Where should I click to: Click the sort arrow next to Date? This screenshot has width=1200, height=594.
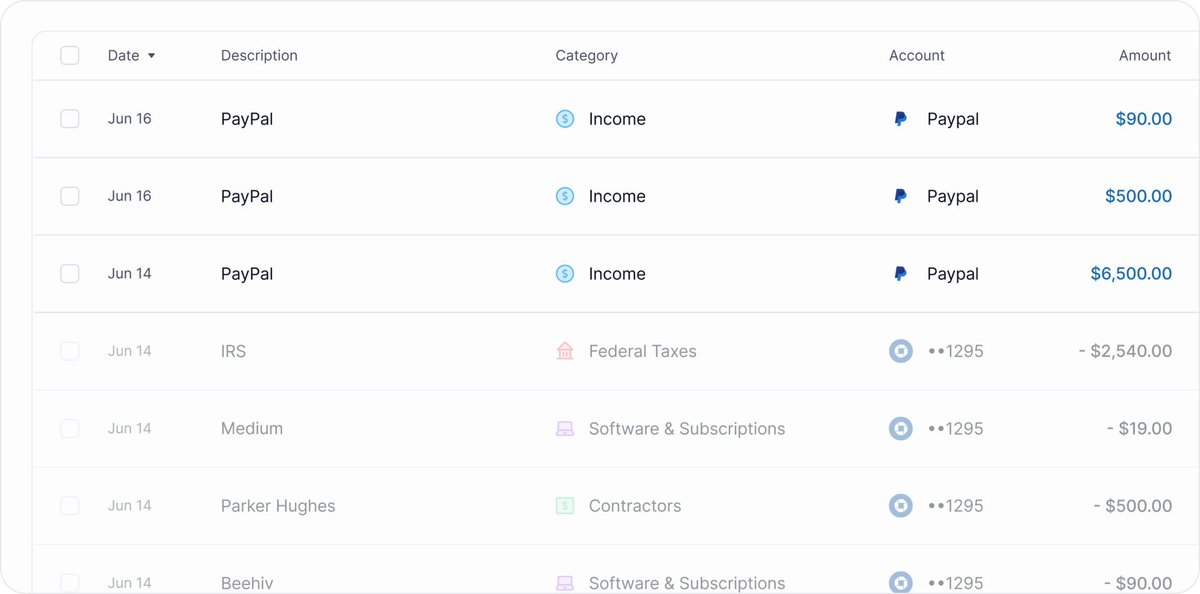click(x=152, y=56)
